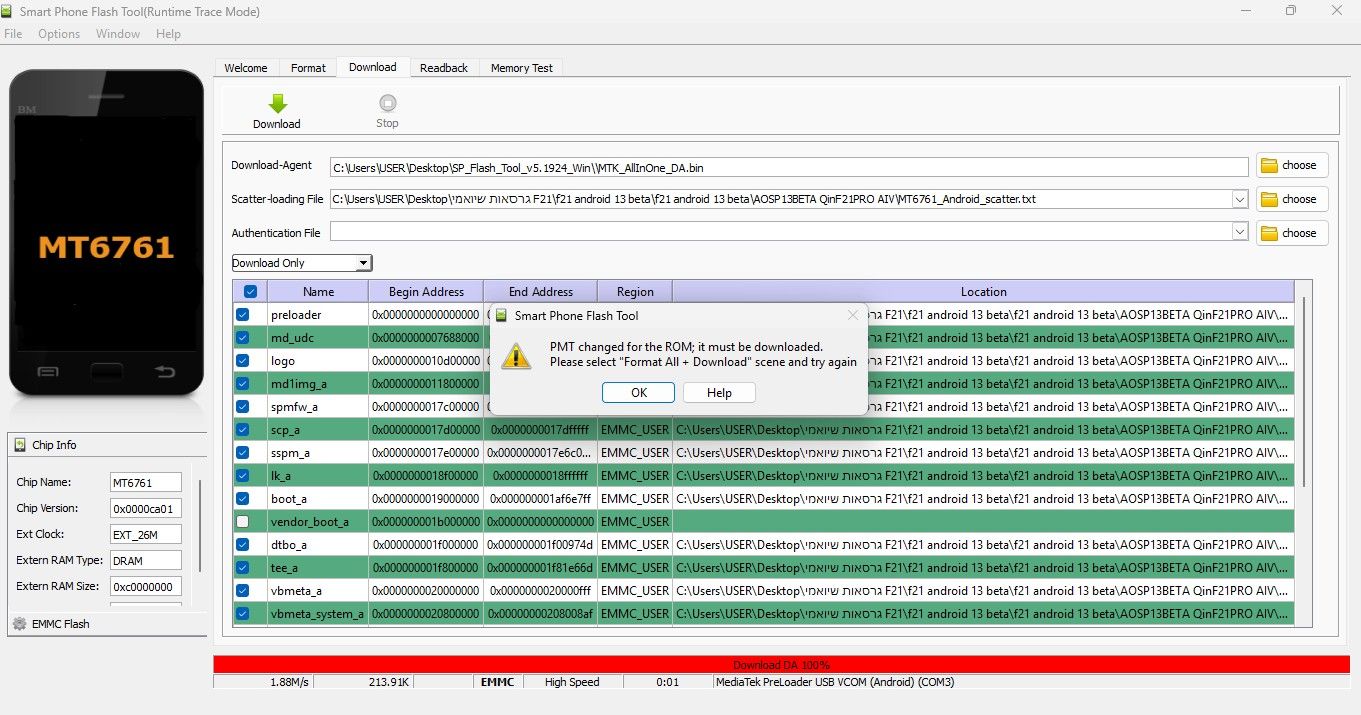Viewport: 1361px width, 715px height.
Task: Toggle the select-all checkbox in header
Action: [x=250, y=292]
